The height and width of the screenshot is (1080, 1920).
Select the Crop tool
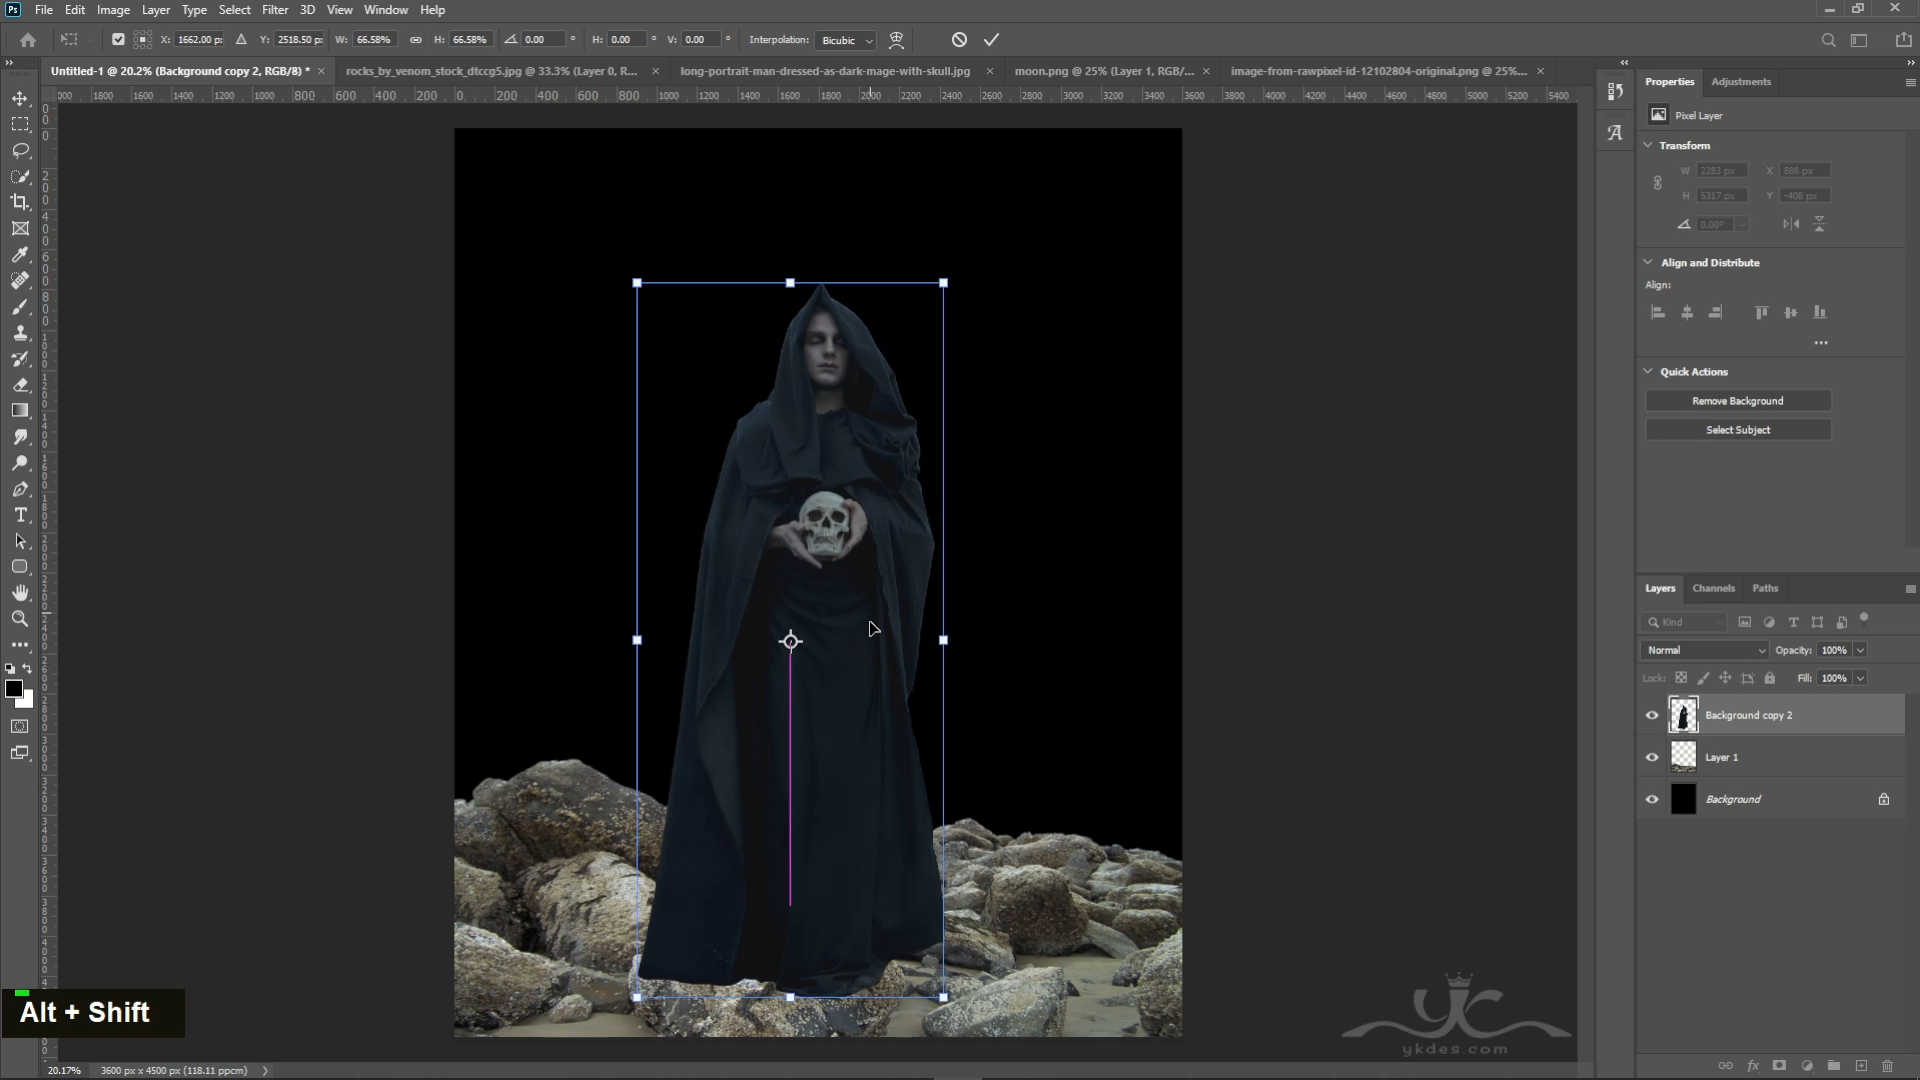(x=20, y=202)
